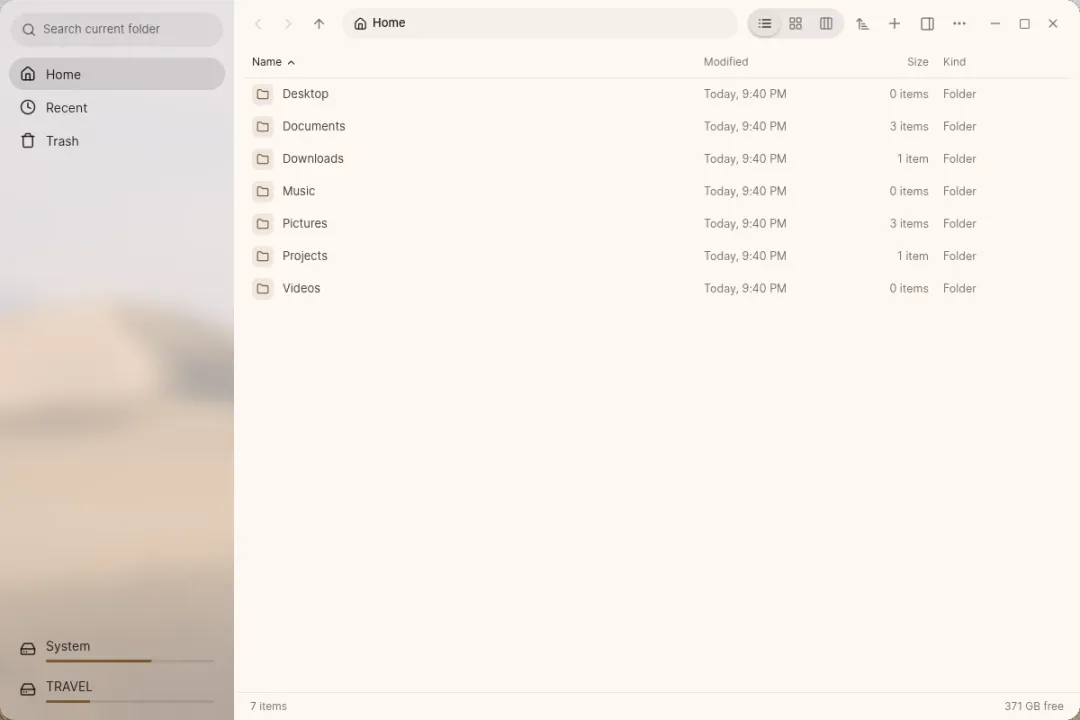Sort by the Modified column header

click(726, 62)
